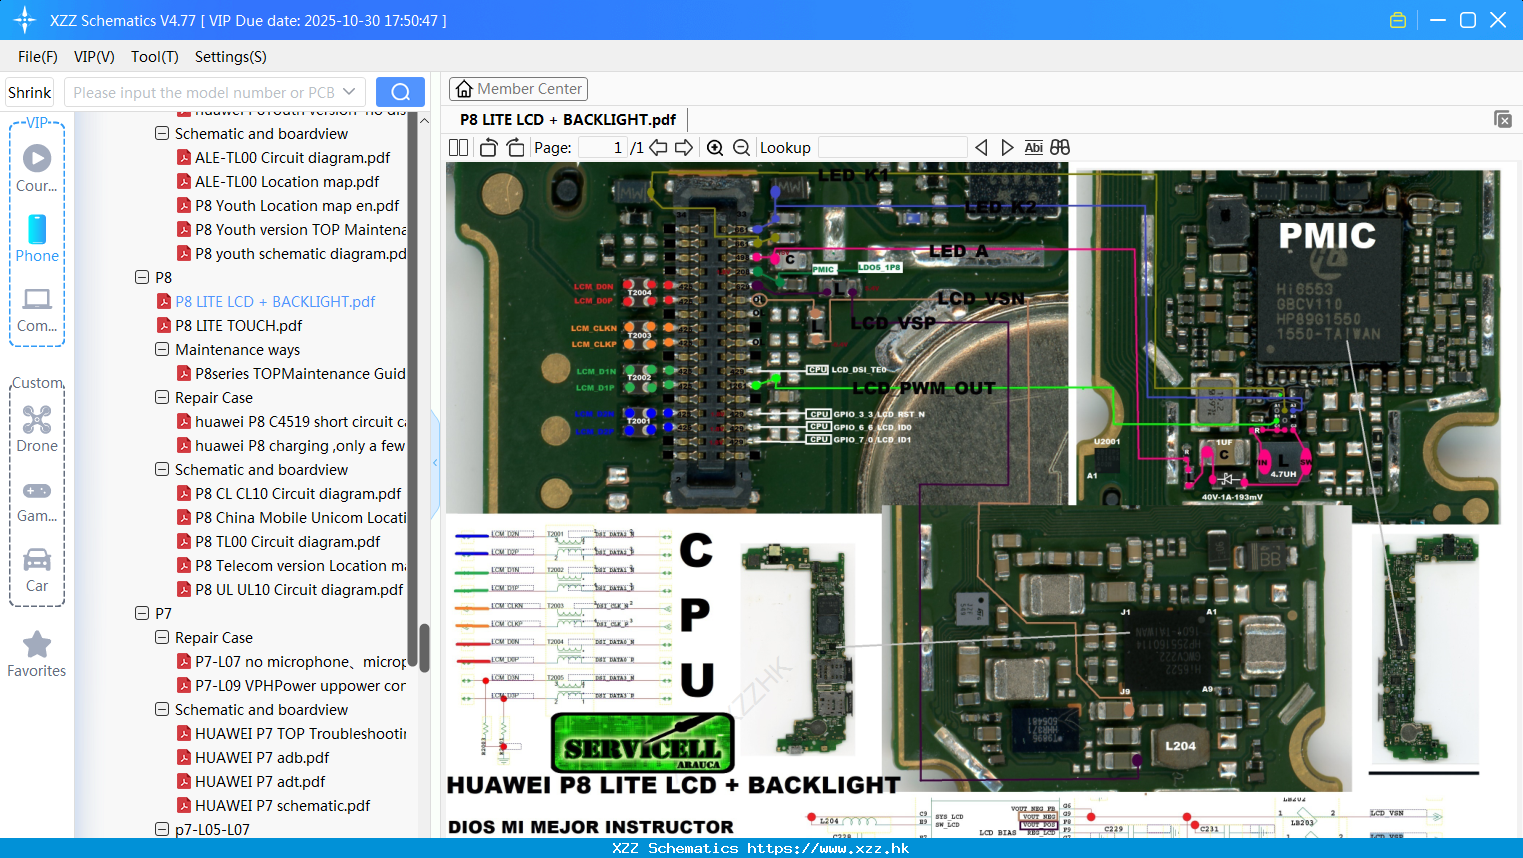Select the Drone category icon
The image size is (1523, 858).
tap(37, 429)
